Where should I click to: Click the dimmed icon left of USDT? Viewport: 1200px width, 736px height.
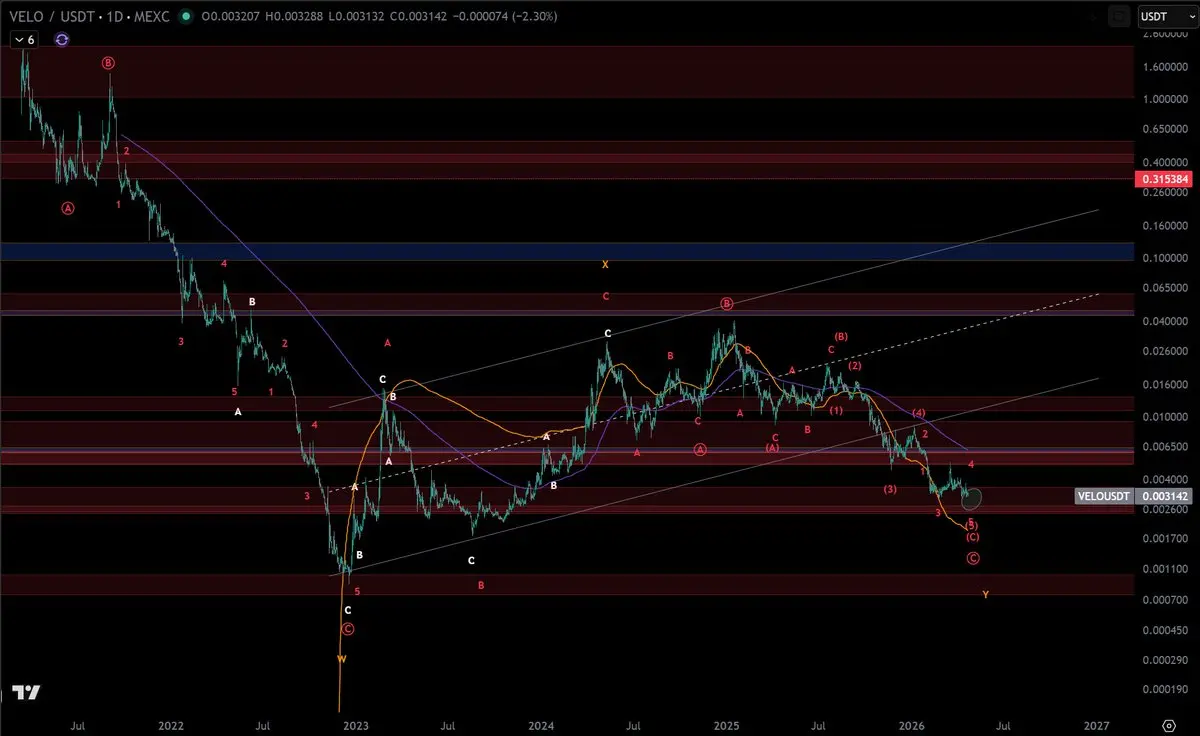click(x=1121, y=16)
